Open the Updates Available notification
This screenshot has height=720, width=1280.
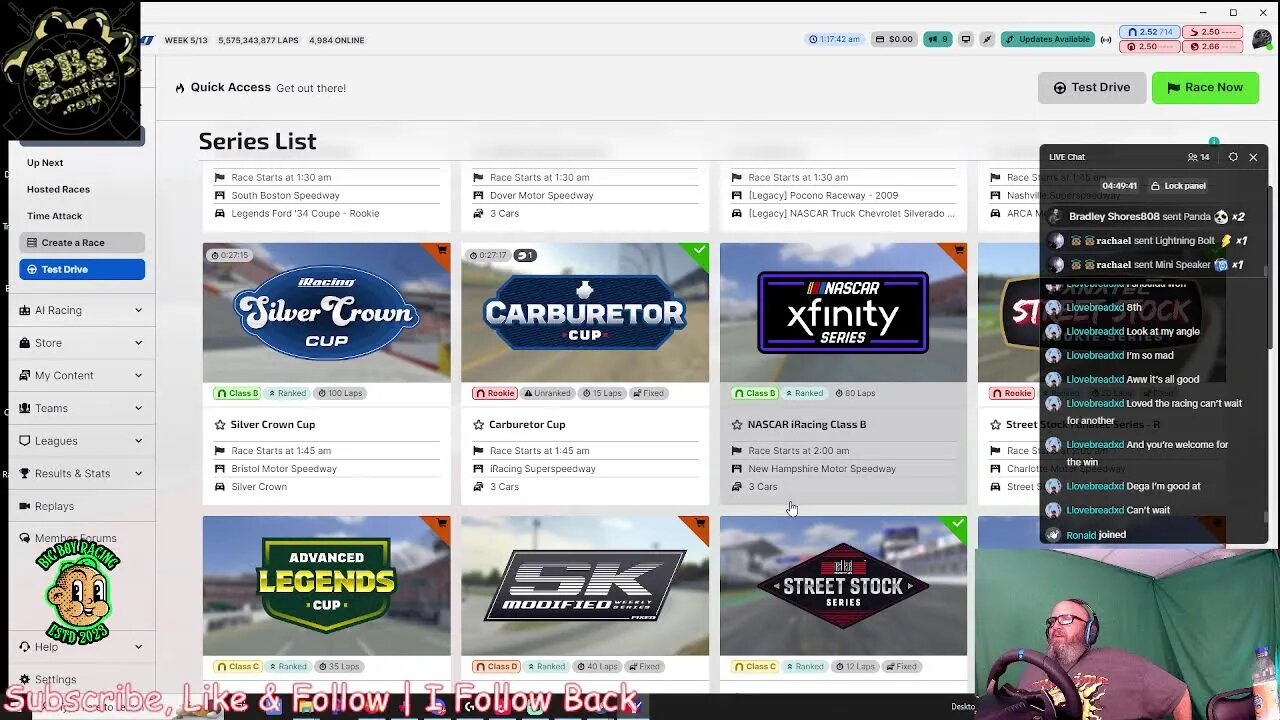tap(1047, 39)
